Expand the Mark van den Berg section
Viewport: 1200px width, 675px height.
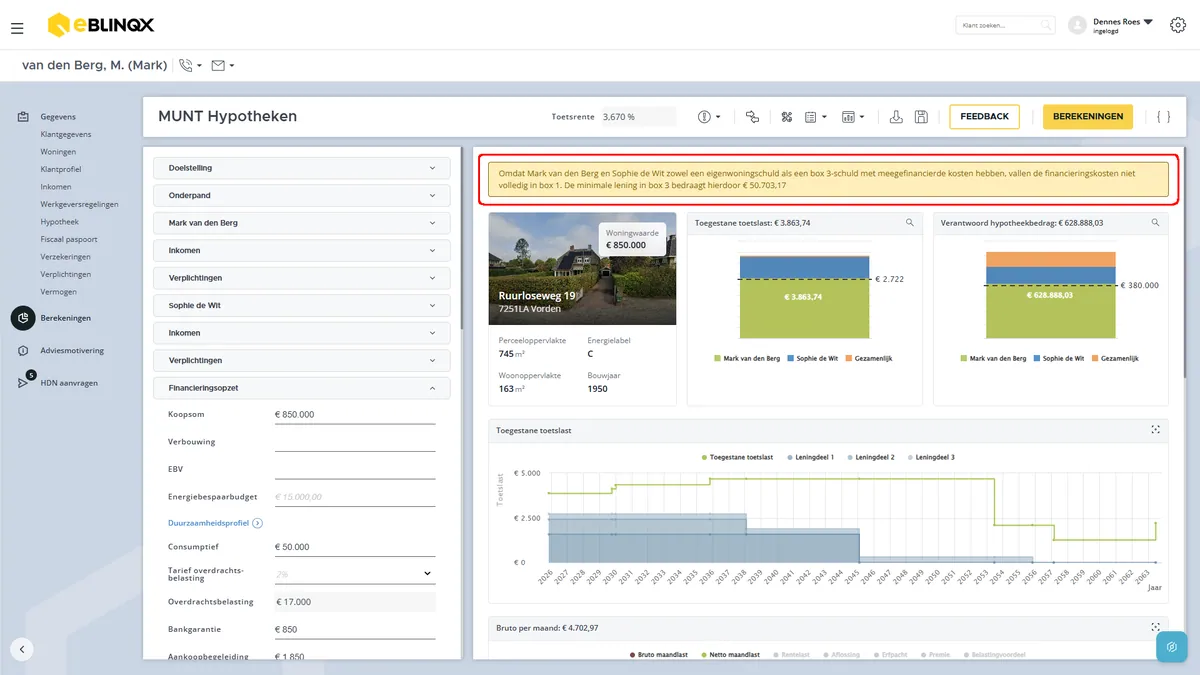pyautogui.click(x=302, y=223)
